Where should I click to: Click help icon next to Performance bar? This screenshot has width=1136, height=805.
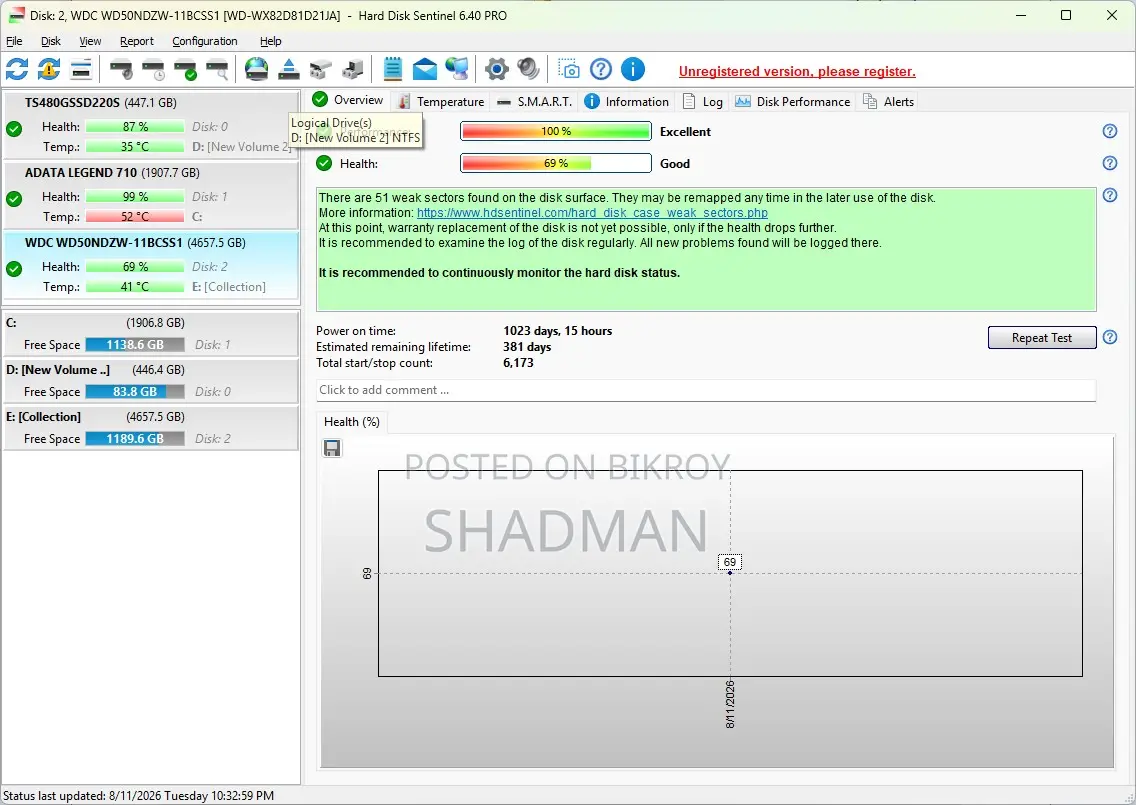coord(1110,131)
